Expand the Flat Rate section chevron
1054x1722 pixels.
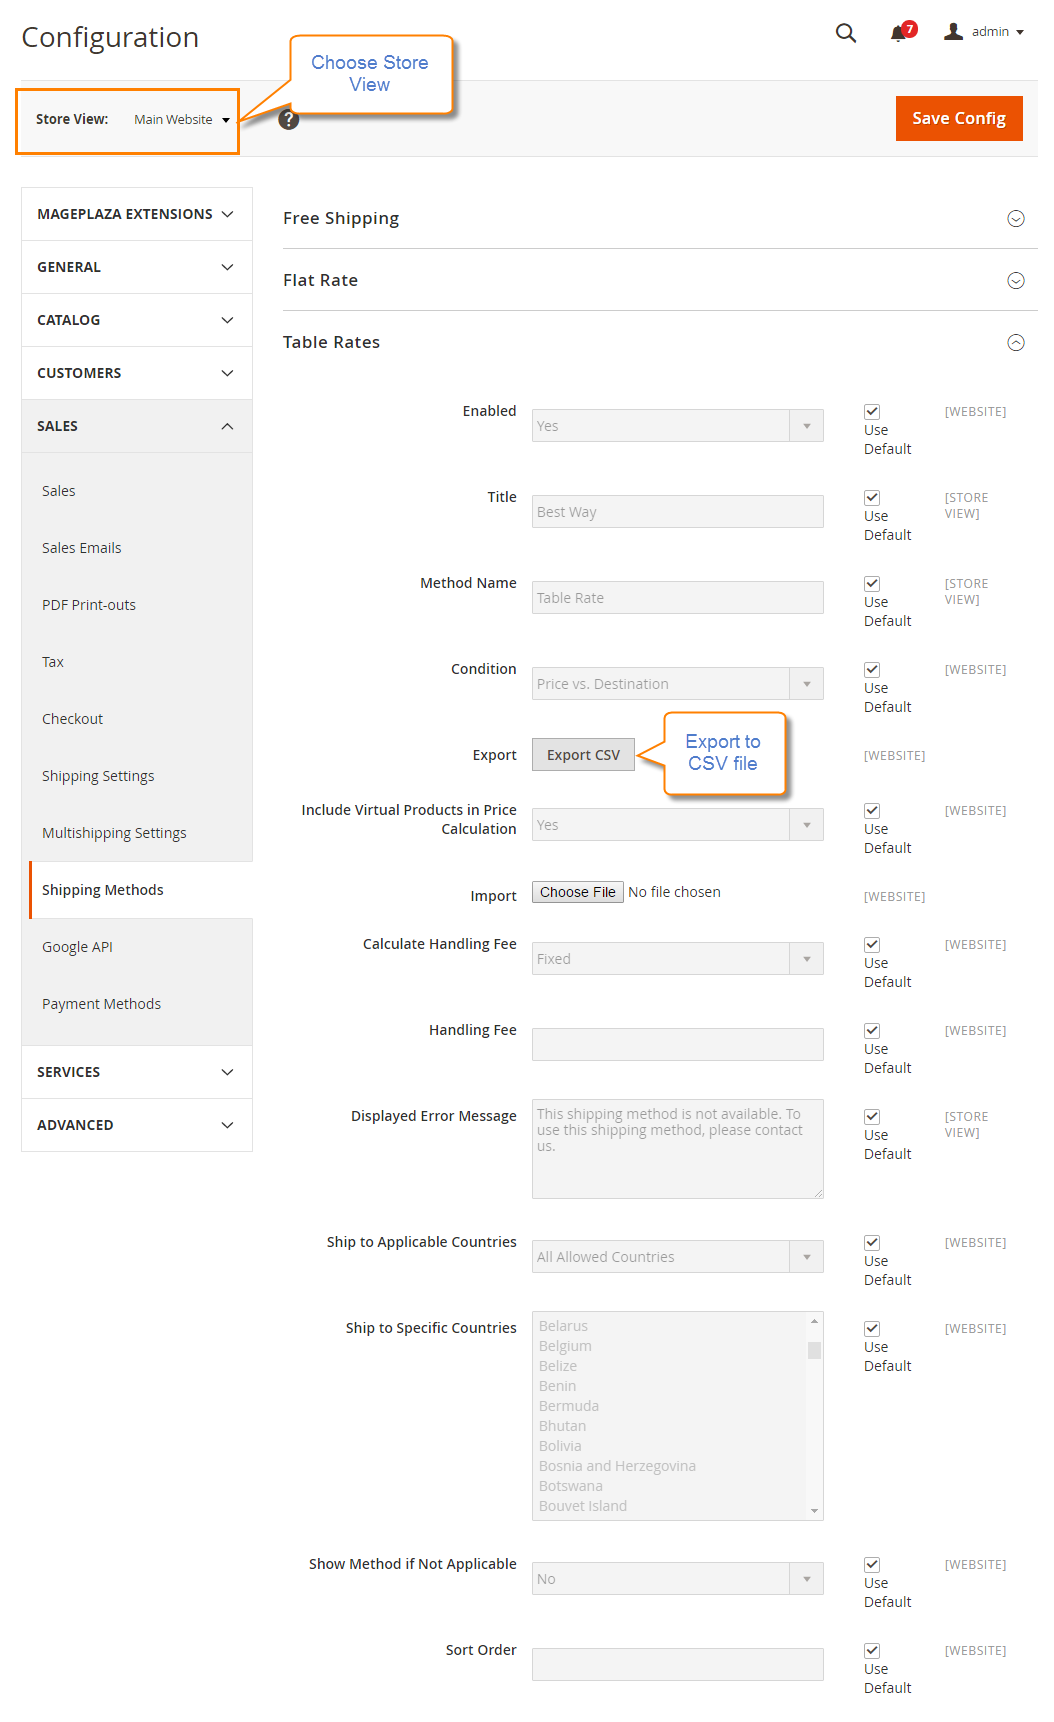(1016, 281)
